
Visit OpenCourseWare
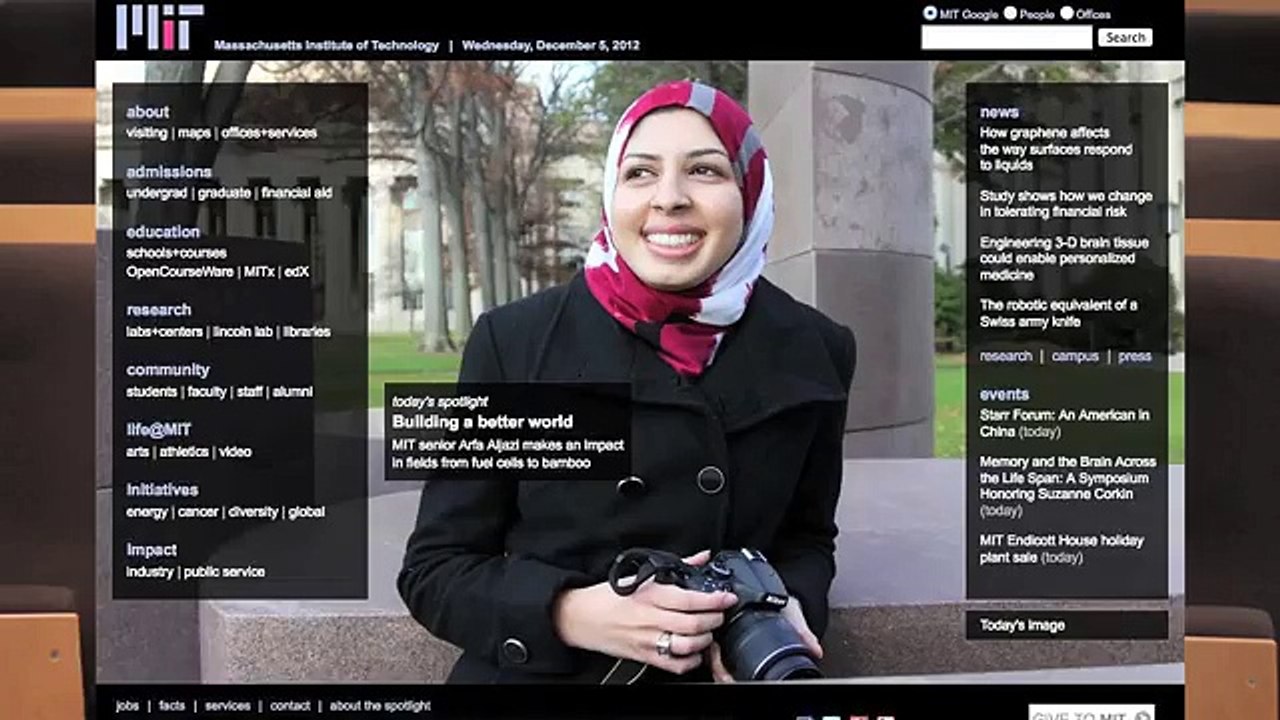(x=180, y=272)
